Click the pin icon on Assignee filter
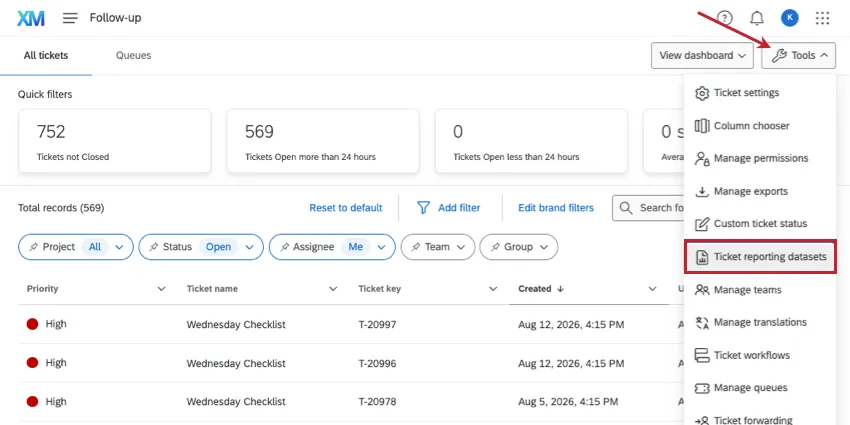Viewport: 850px width, 425px height. point(284,247)
